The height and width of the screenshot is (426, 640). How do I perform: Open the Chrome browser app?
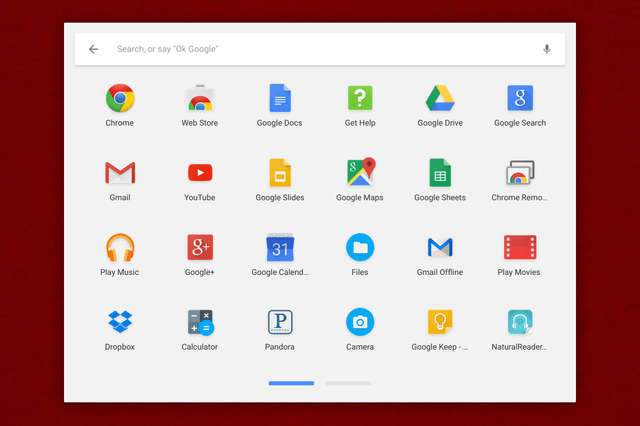[x=120, y=98]
